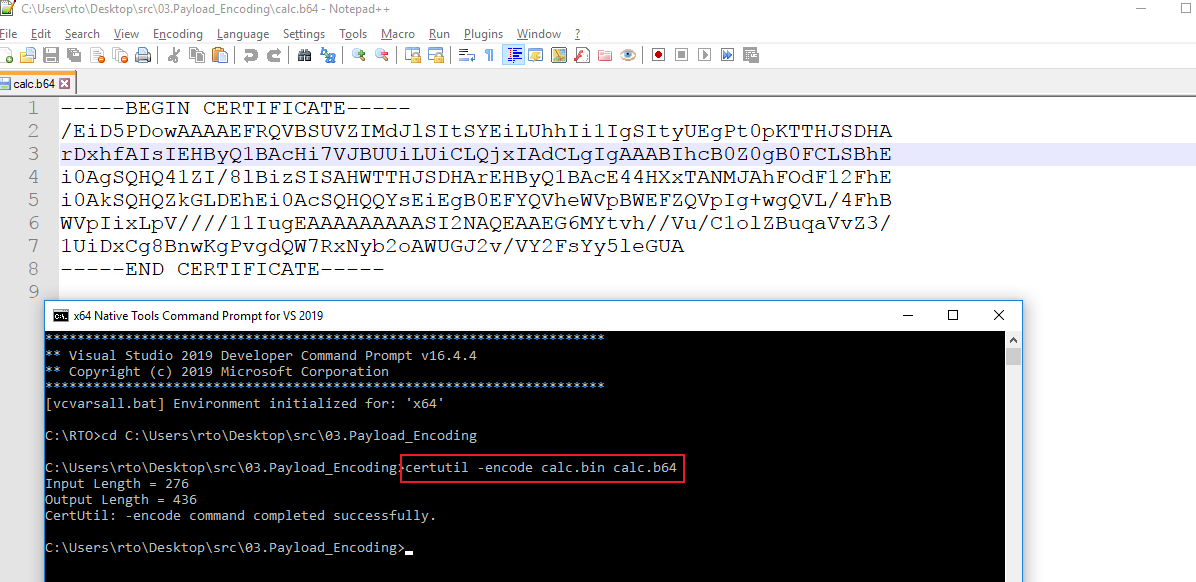Screen dimensions: 1196x582
Task: Select the calc.b64 document tab
Action: click(33, 84)
